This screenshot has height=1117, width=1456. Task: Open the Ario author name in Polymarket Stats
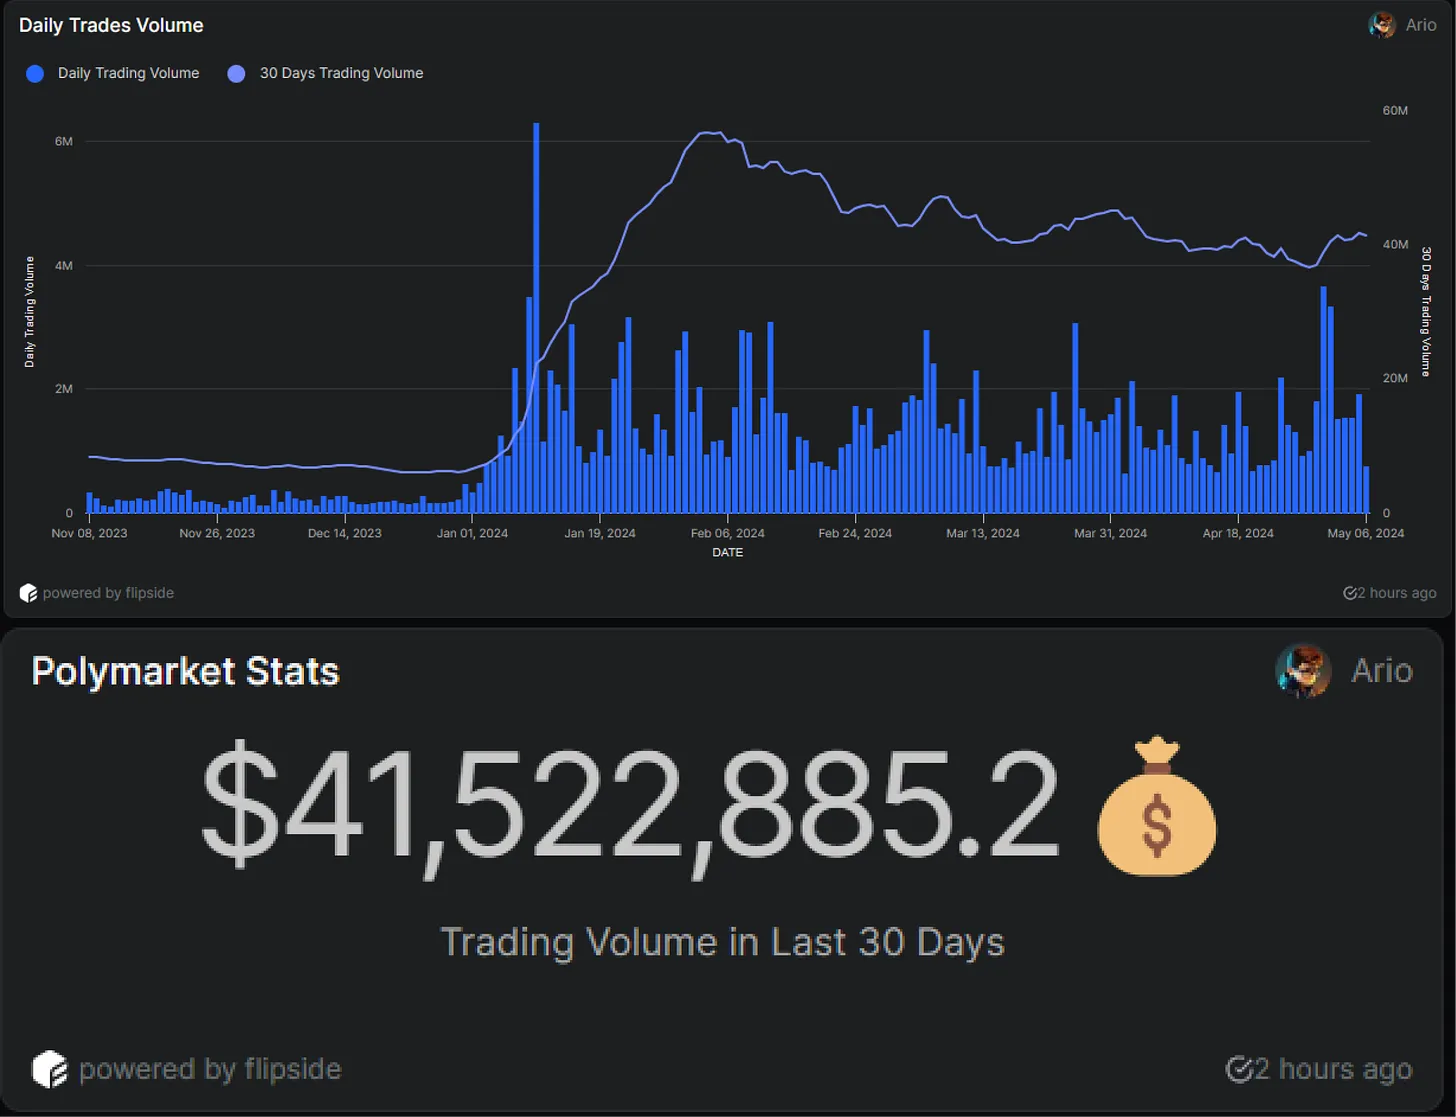[1382, 670]
